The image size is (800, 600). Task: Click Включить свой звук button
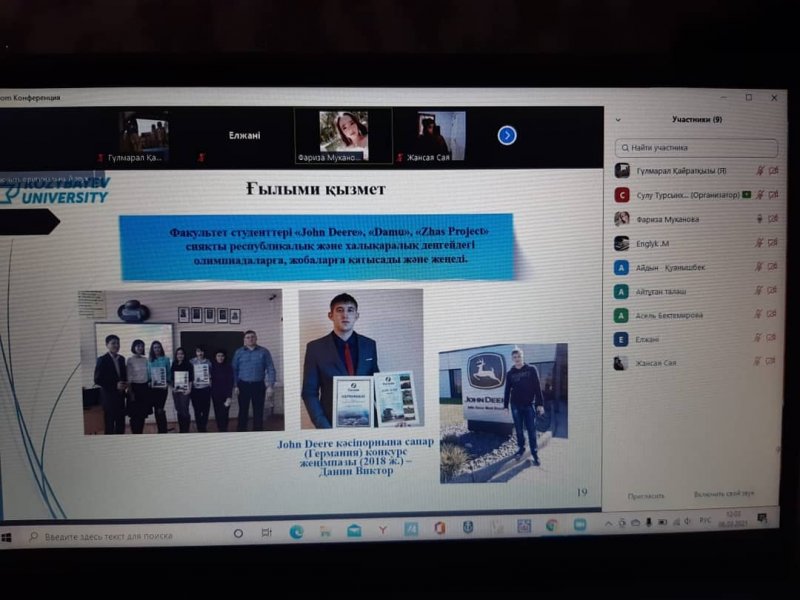point(724,495)
